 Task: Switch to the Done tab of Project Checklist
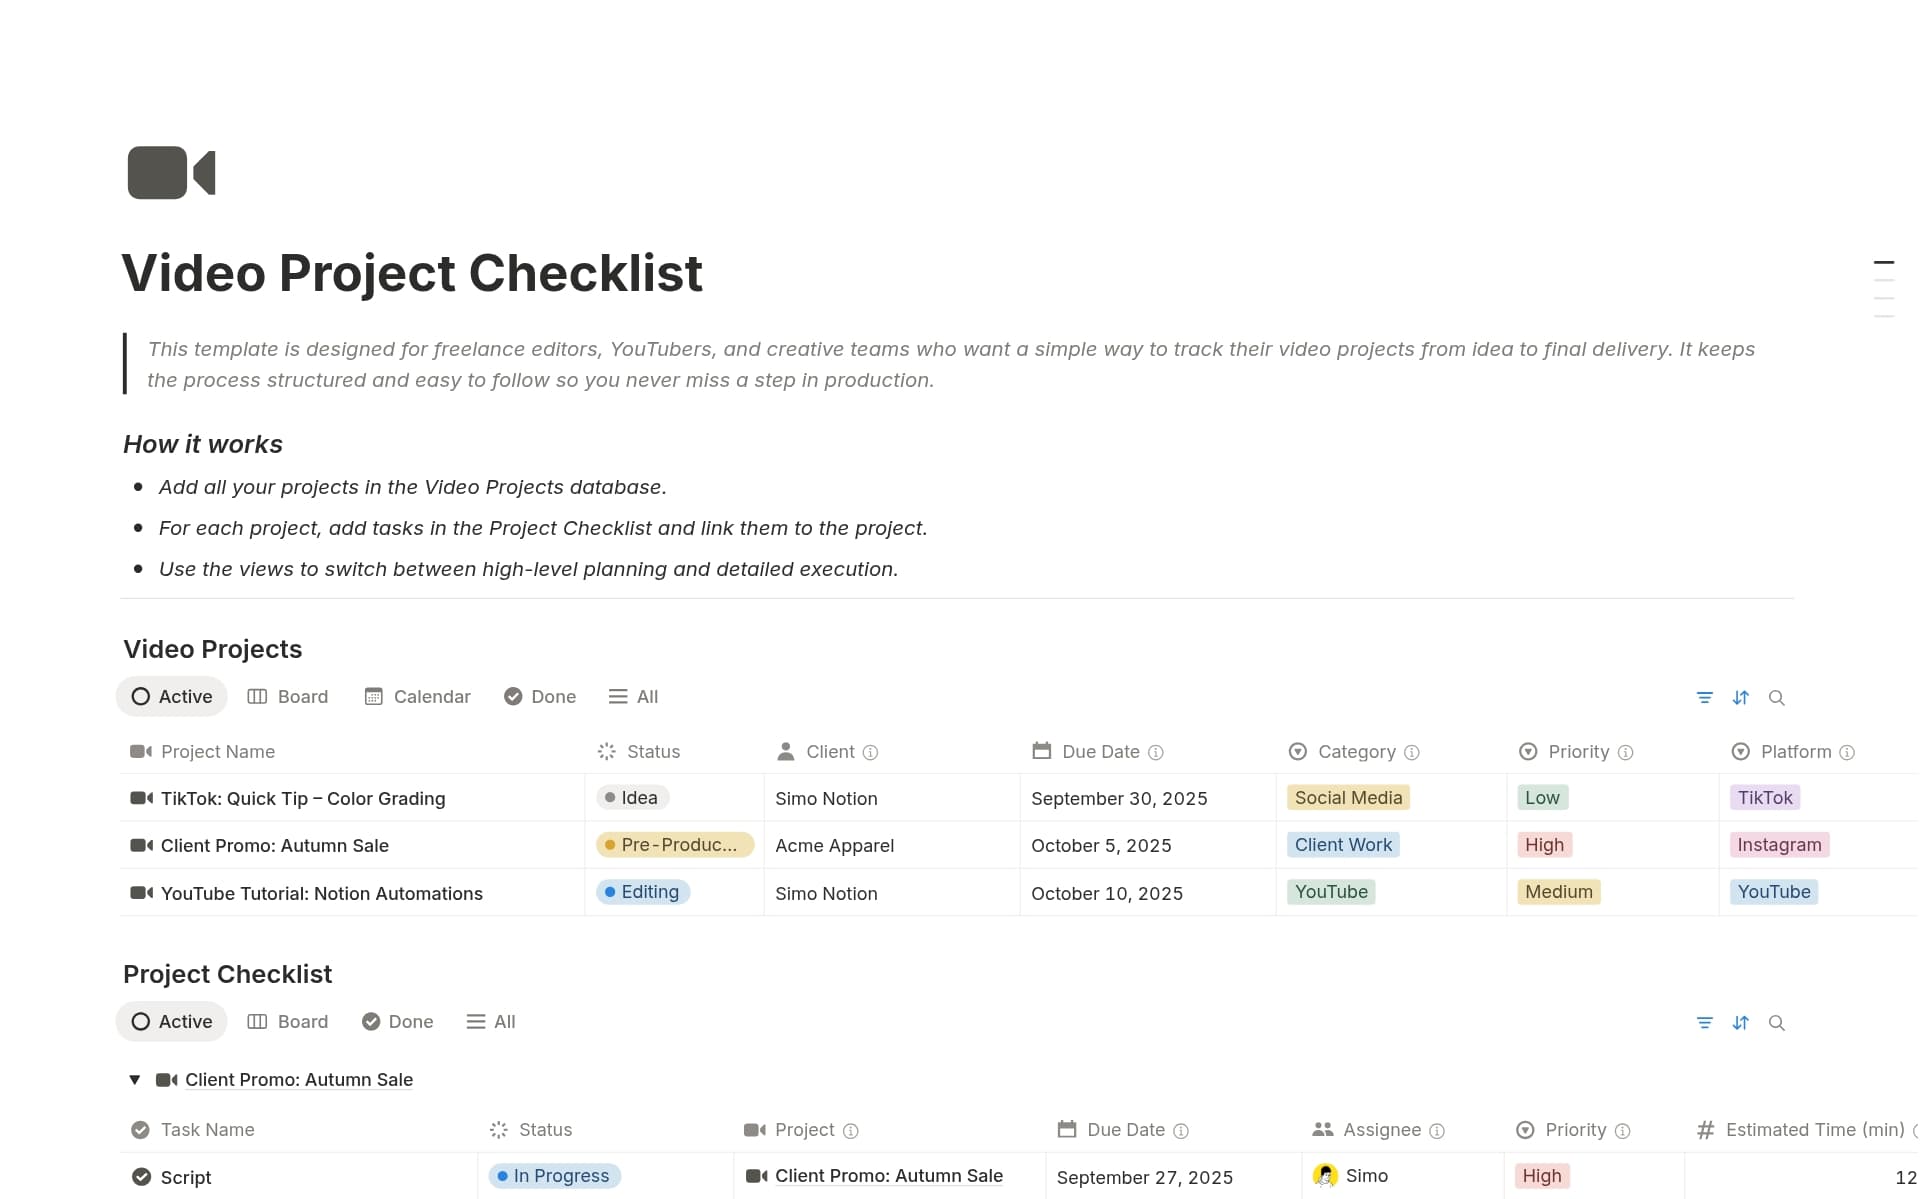pos(397,1021)
